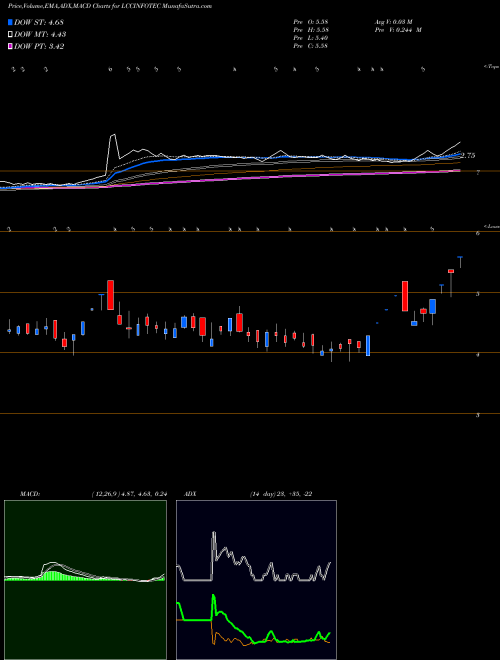Click the price axis label 5
Viewport: 500px width, 660px height.
[478, 294]
